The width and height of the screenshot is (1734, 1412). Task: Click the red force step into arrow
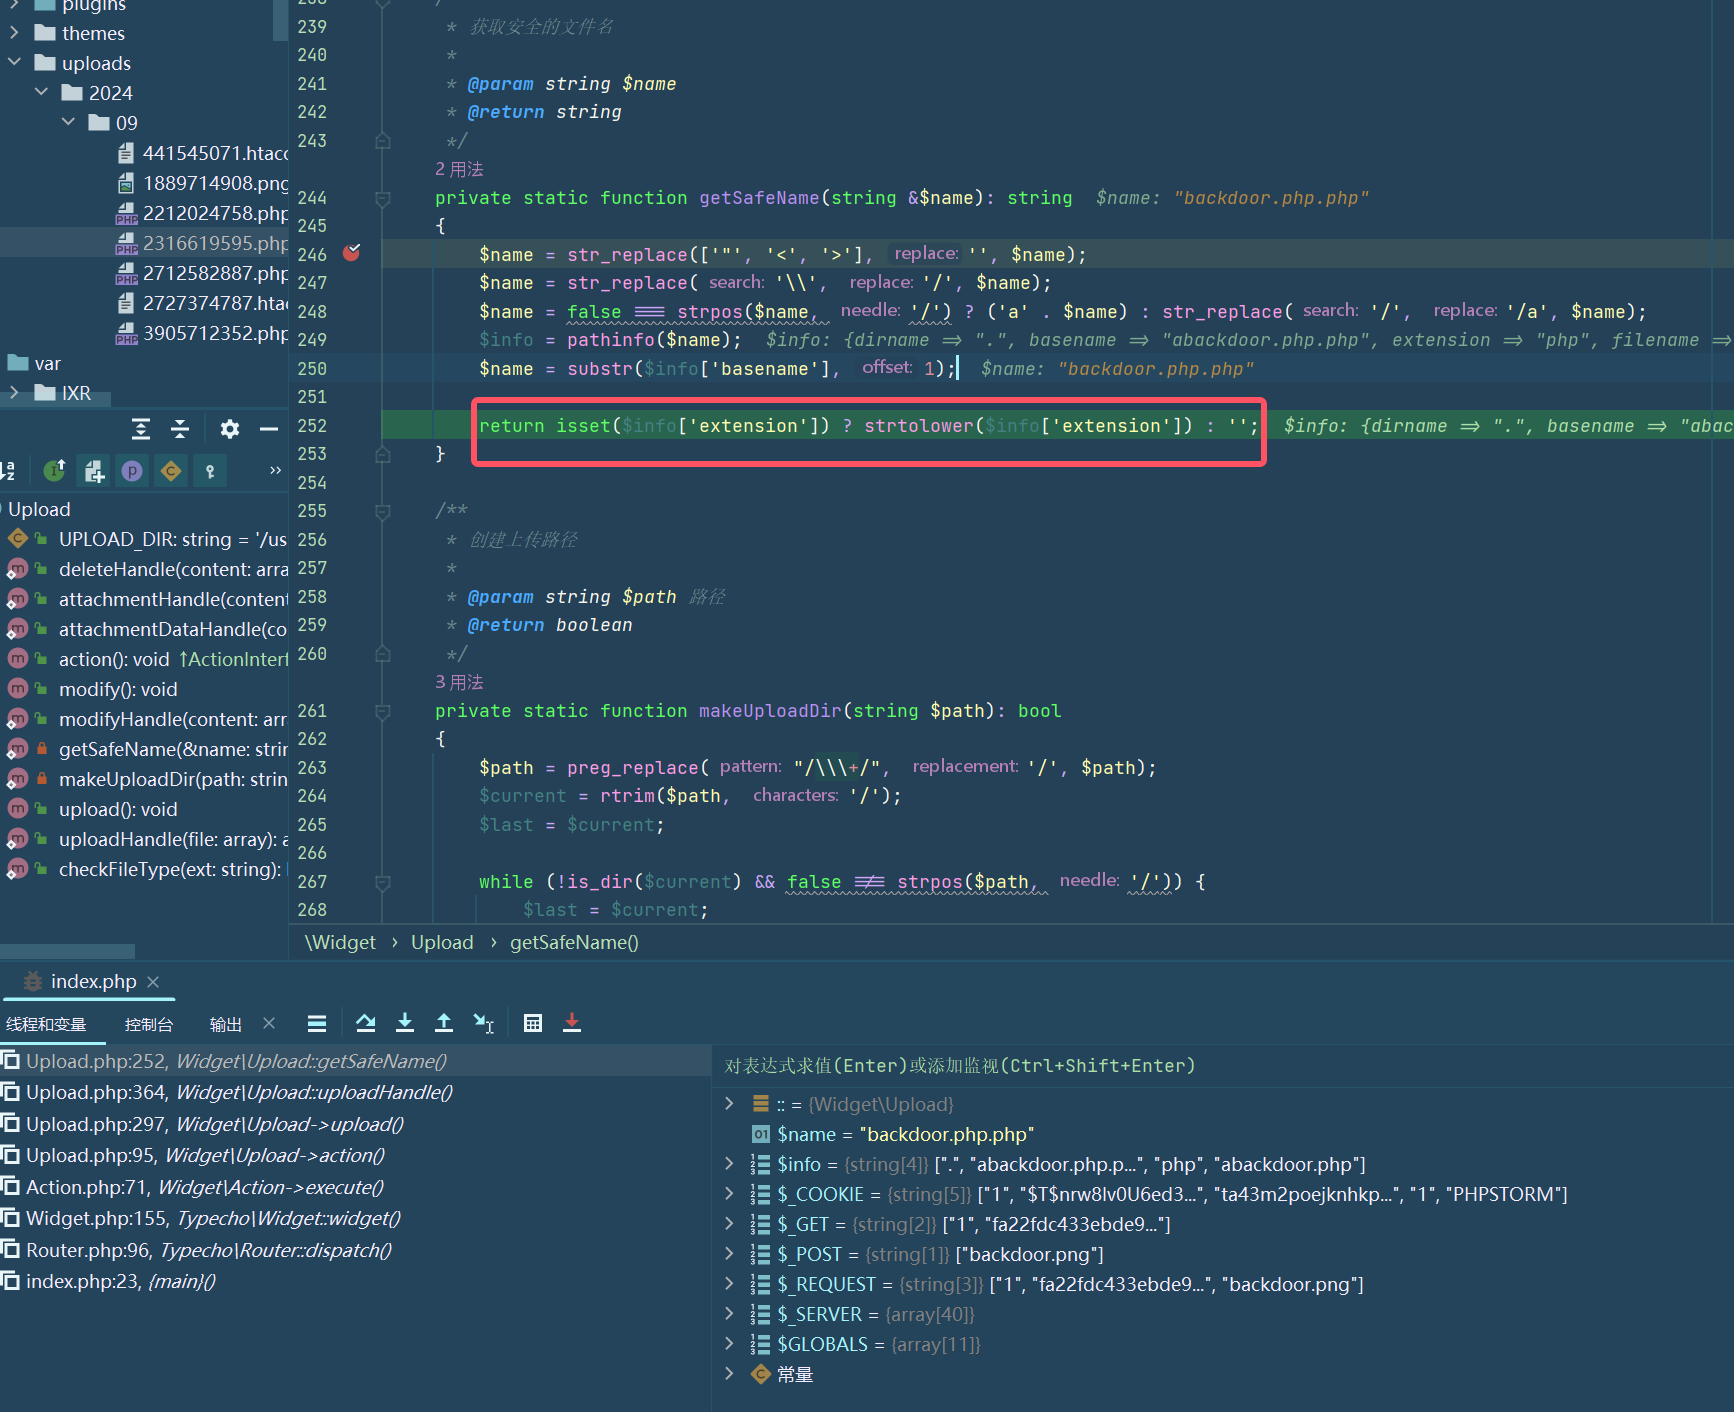pyautogui.click(x=572, y=1023)
